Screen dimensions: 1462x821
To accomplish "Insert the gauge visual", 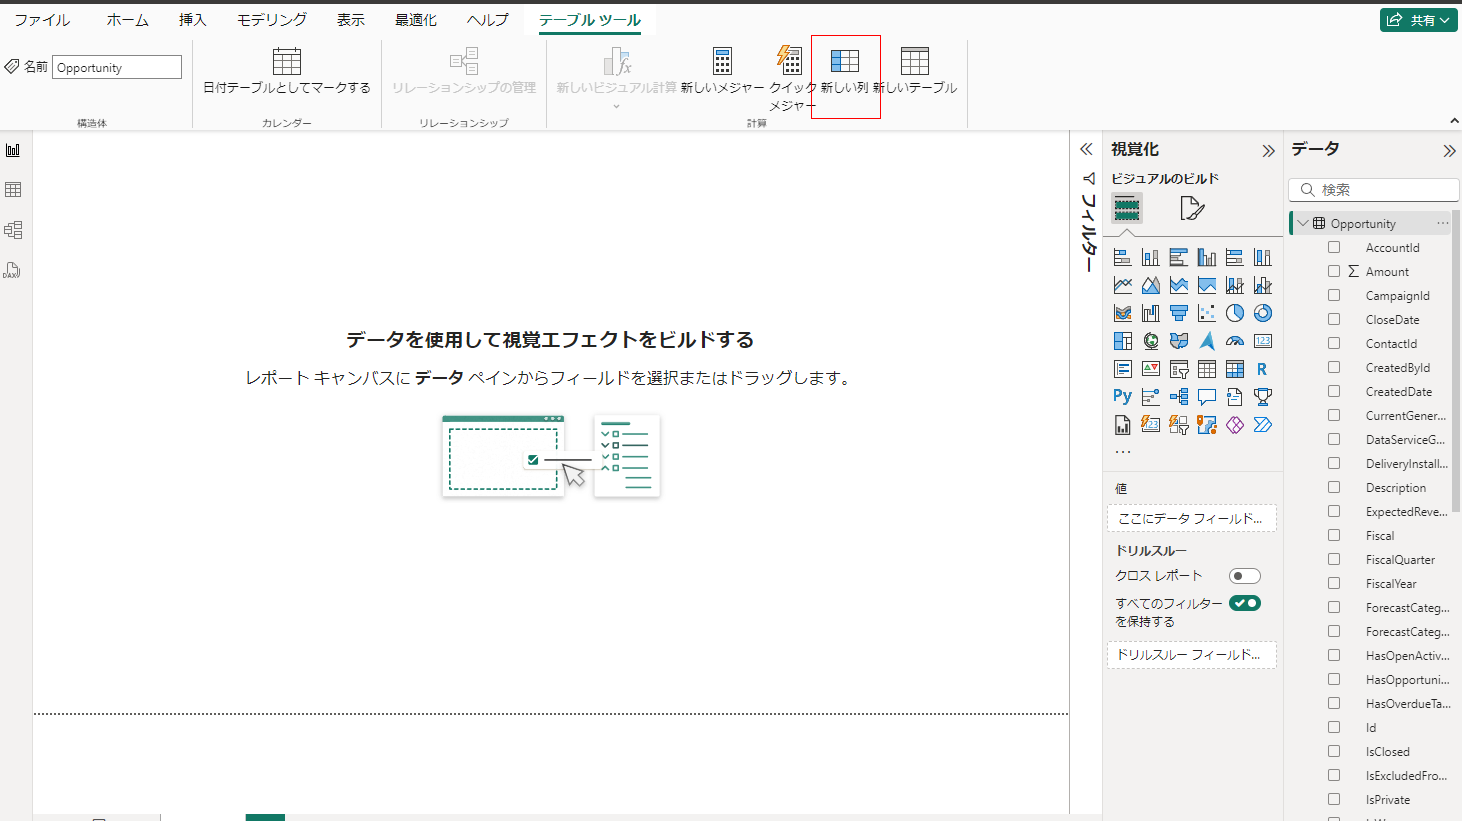I will [x=1235, y=341].
